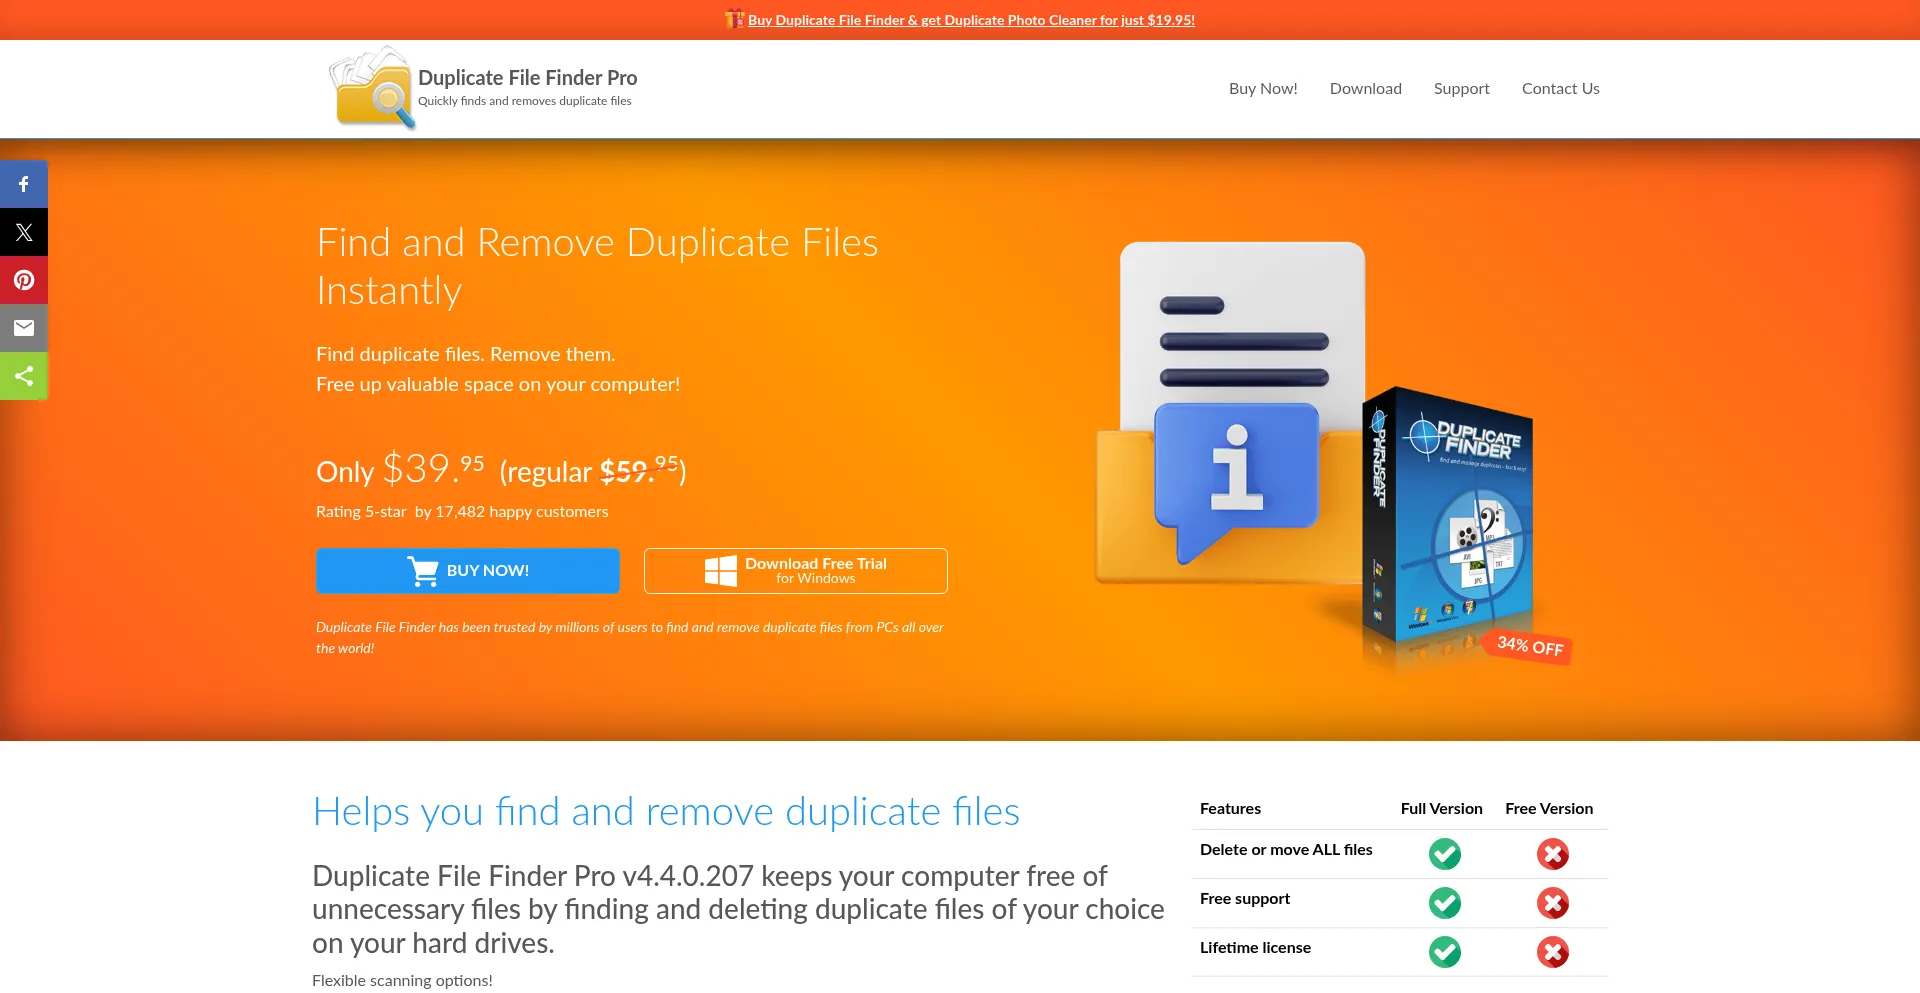Click Download Free Trial for Windows
The height and width of the screenshot is (993, 1920).
[795, 571]
